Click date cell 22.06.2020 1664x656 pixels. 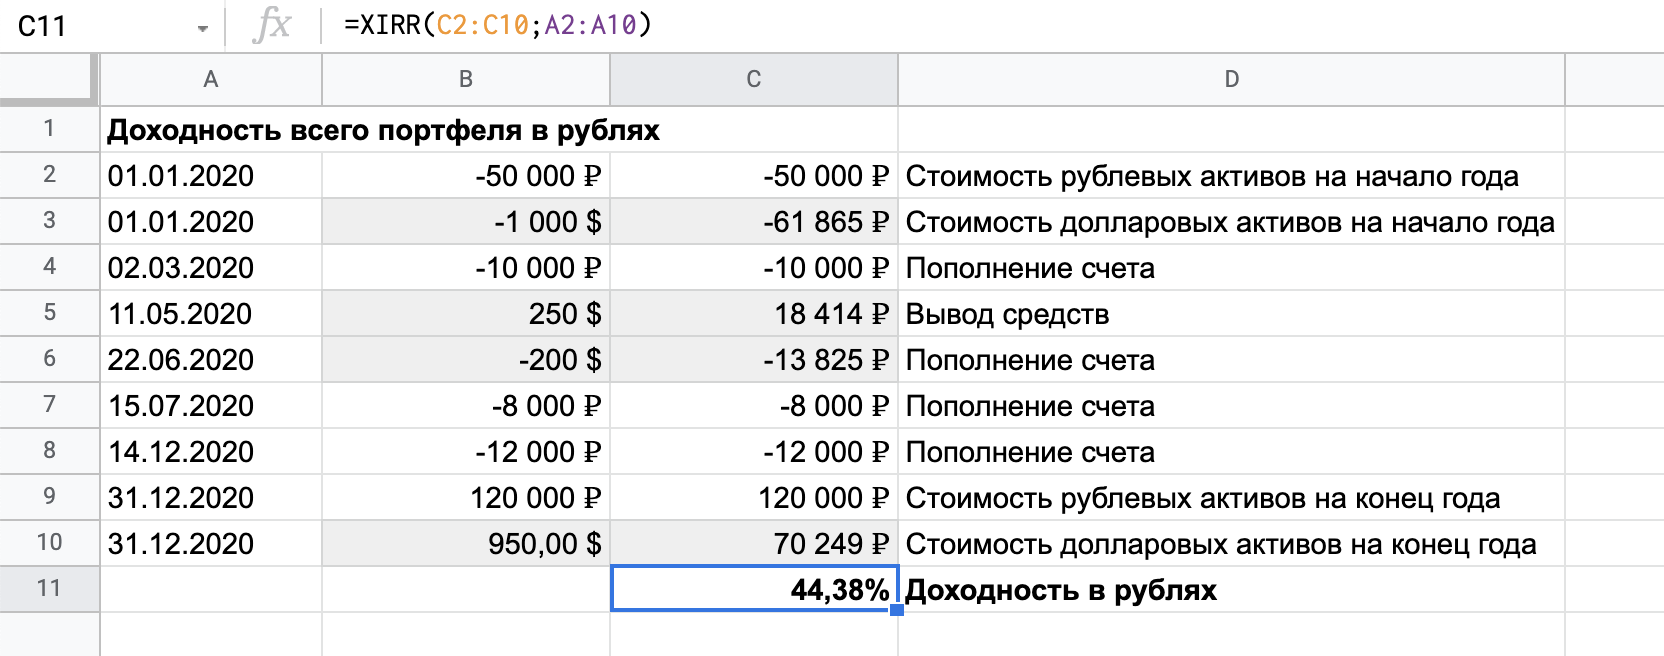click(211, 360)
